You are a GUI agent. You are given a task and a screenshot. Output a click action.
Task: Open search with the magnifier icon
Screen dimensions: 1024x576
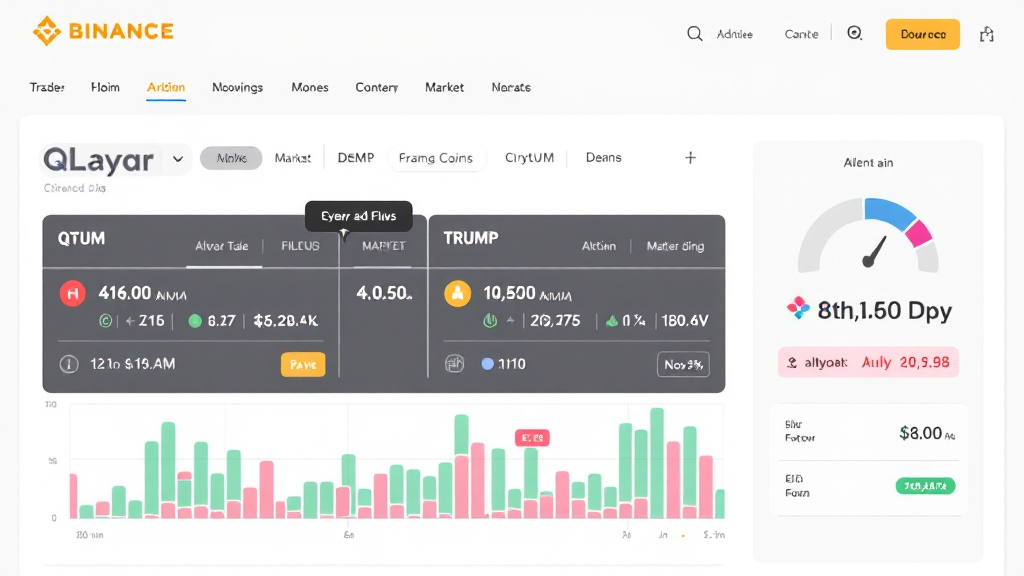695,34
